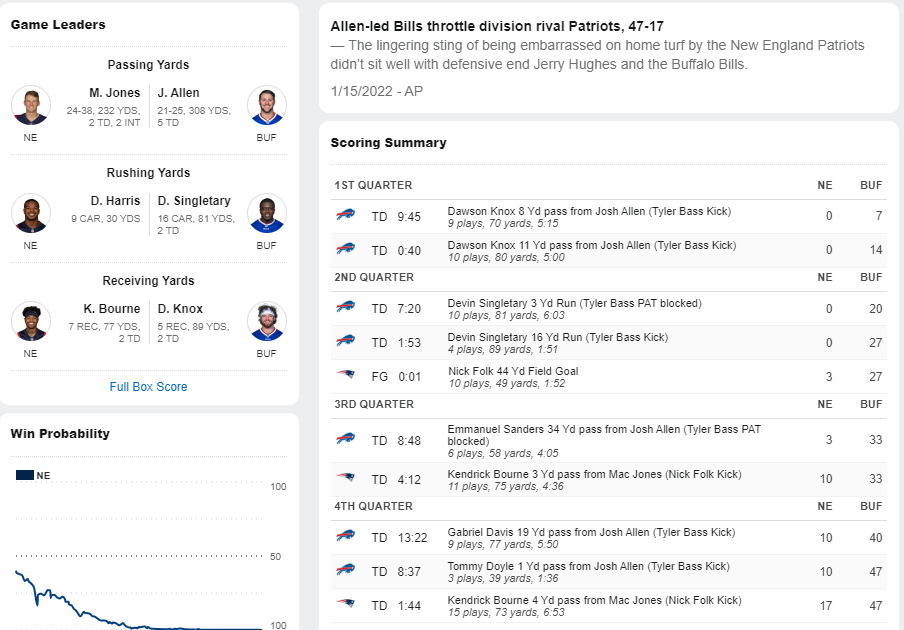Click Dawson Knox player headshot
This screenshot has height=630, width=904.
266,321
